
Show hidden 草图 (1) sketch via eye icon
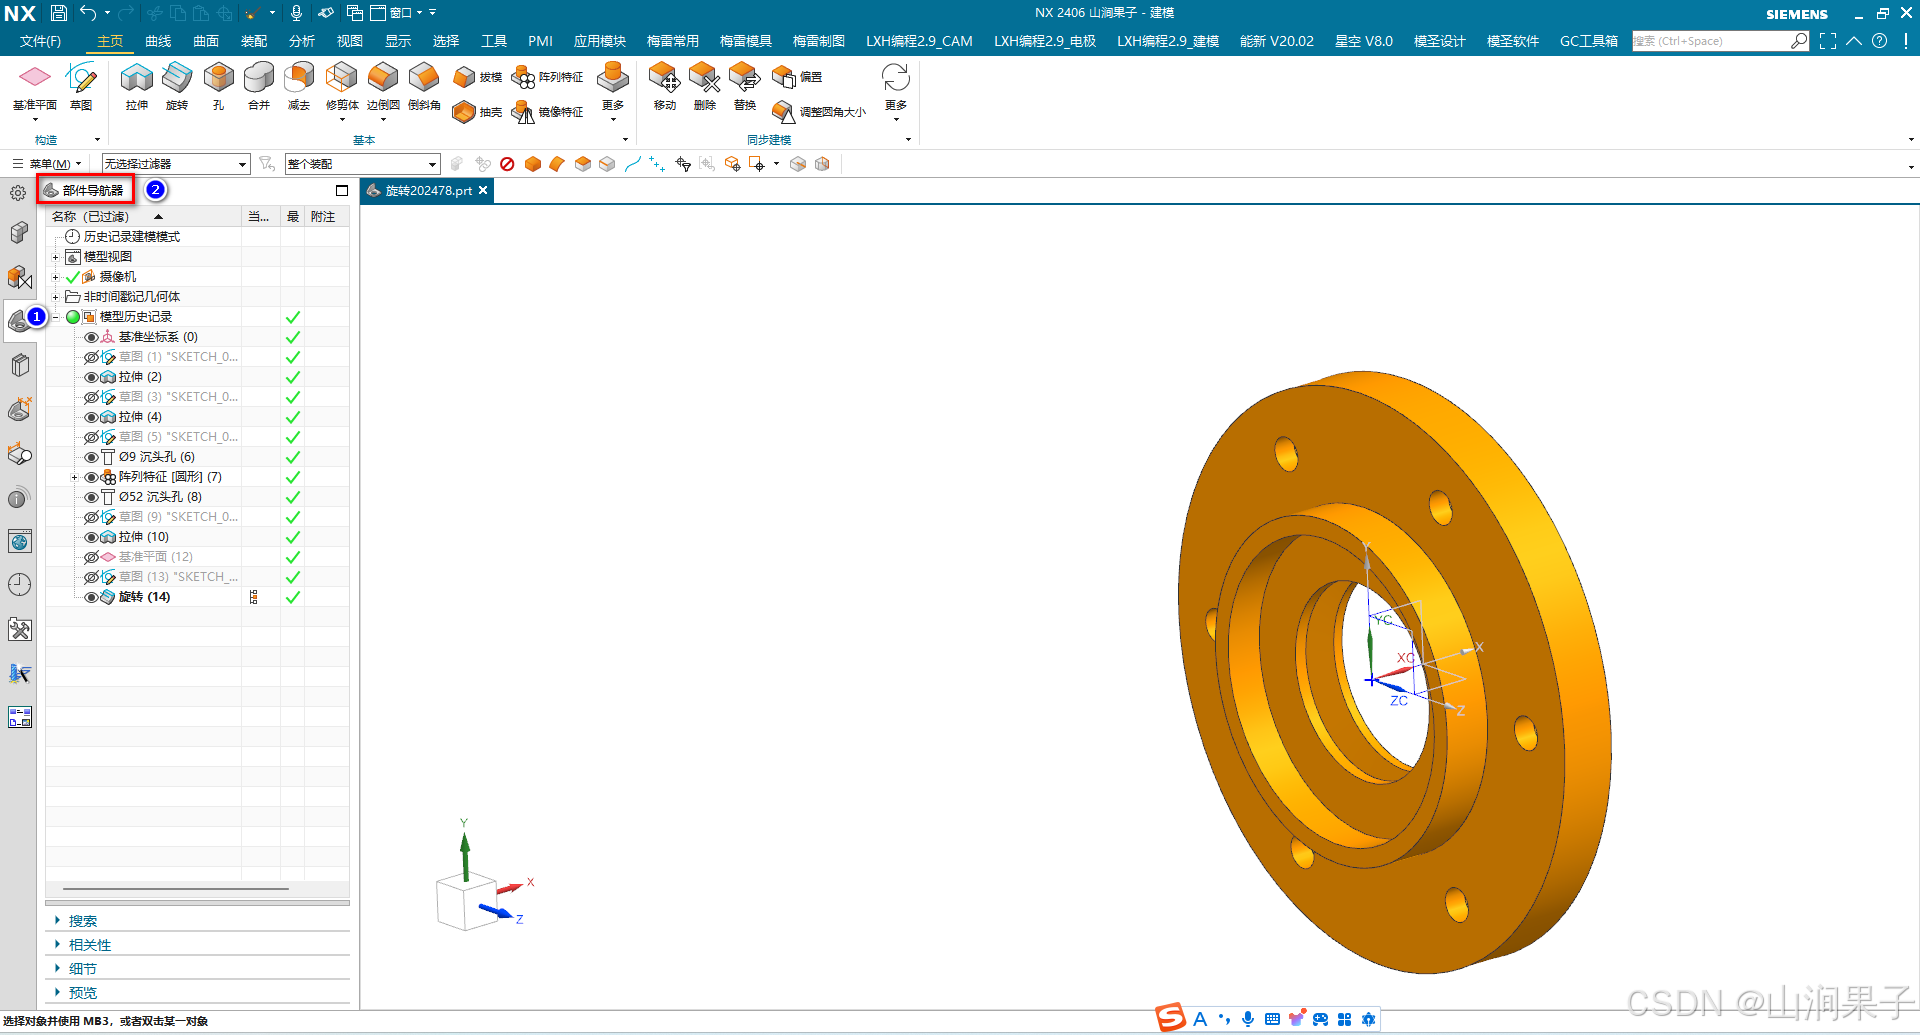[91, 357]
